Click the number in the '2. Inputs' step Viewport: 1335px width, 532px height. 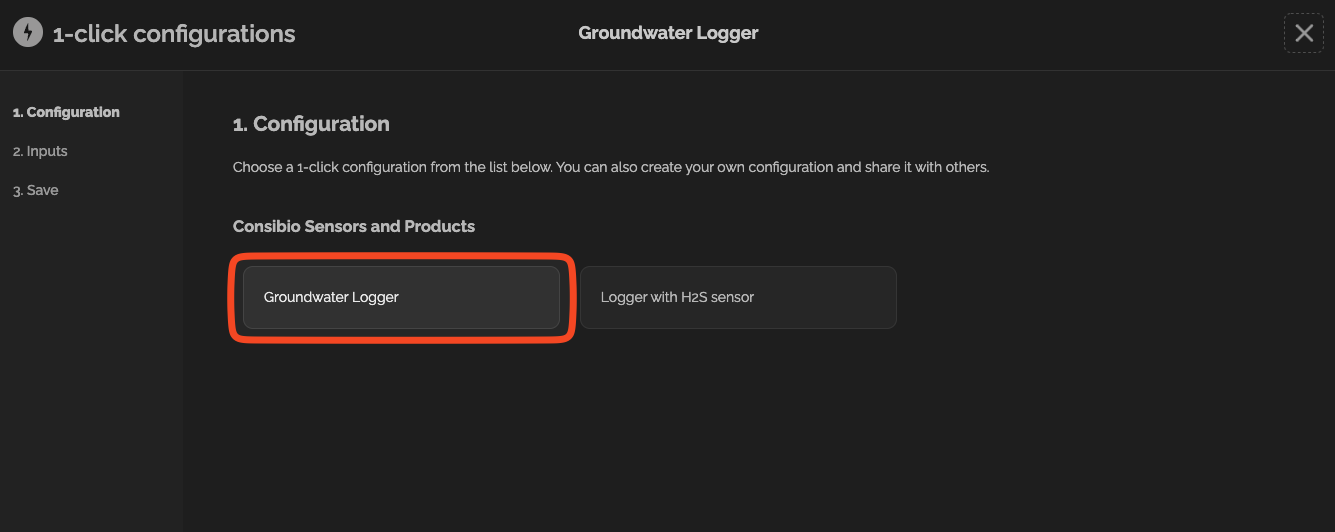point(18,151)
